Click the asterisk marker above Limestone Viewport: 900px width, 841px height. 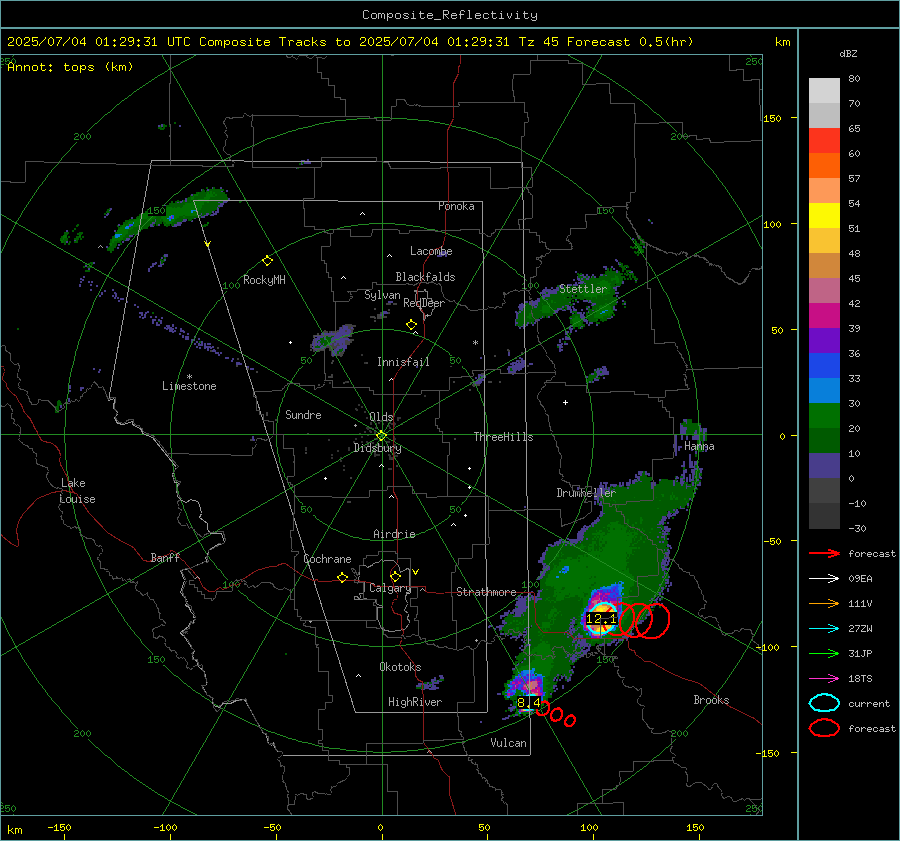189,377
